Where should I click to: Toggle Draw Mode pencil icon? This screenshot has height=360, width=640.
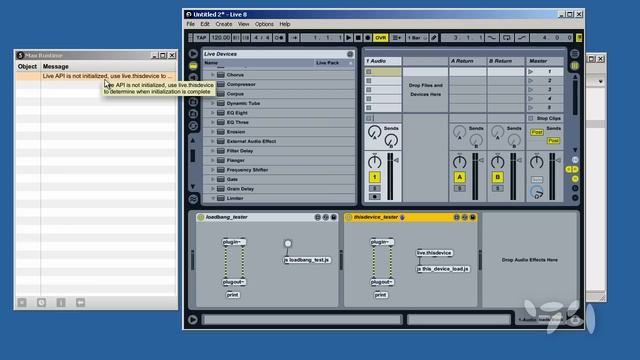tap(434, 38)
